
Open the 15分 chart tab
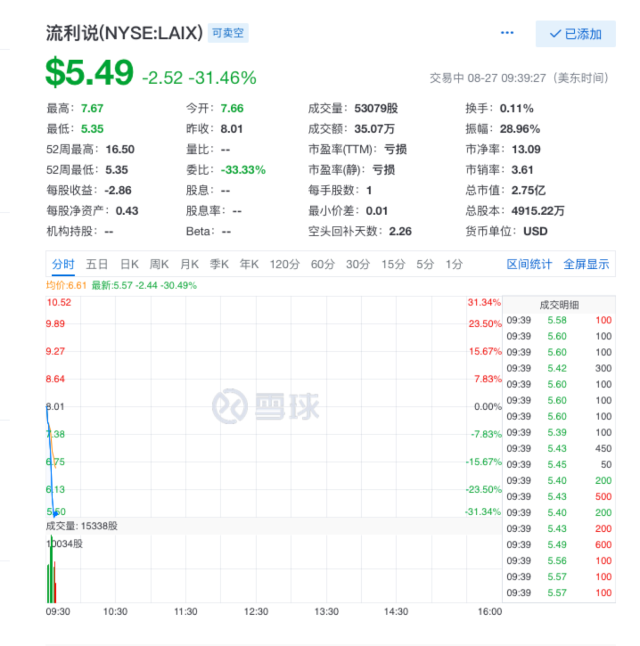tap(394, 264)
